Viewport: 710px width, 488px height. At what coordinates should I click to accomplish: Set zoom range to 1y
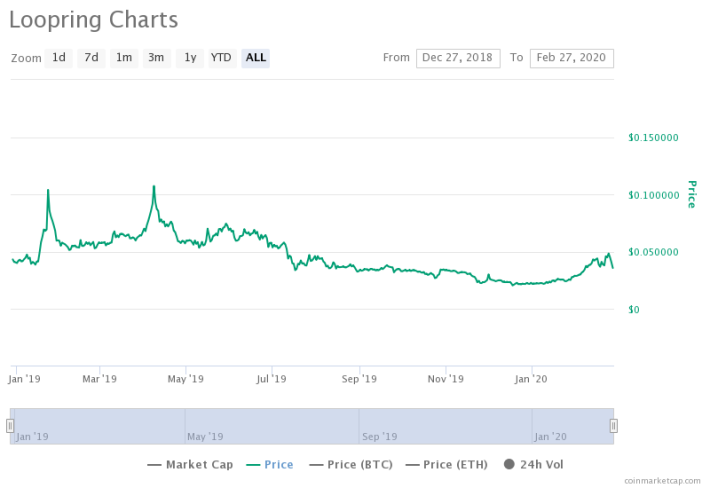pyautogui.click(x=190, y=58)
